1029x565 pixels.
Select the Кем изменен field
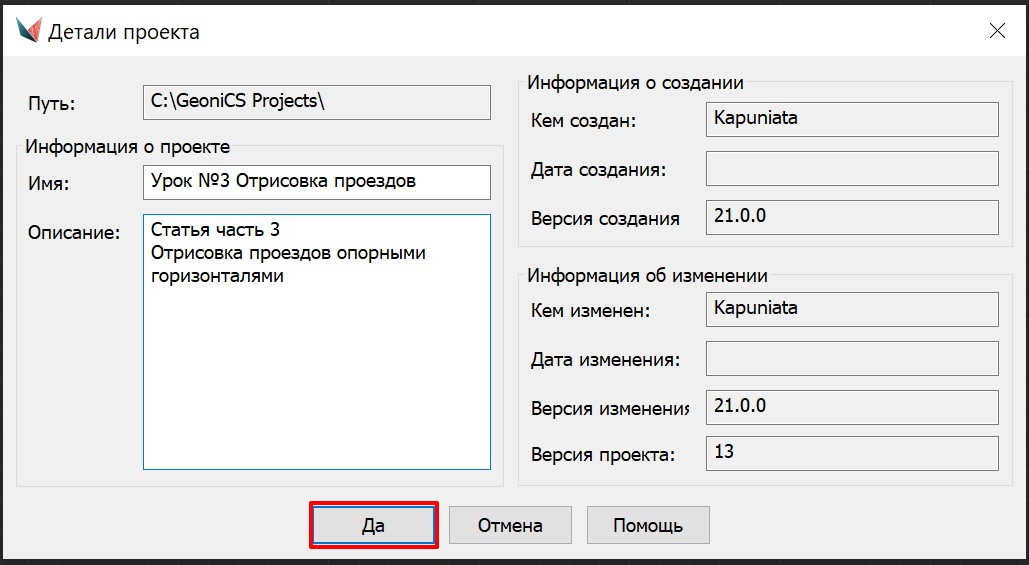851,309
